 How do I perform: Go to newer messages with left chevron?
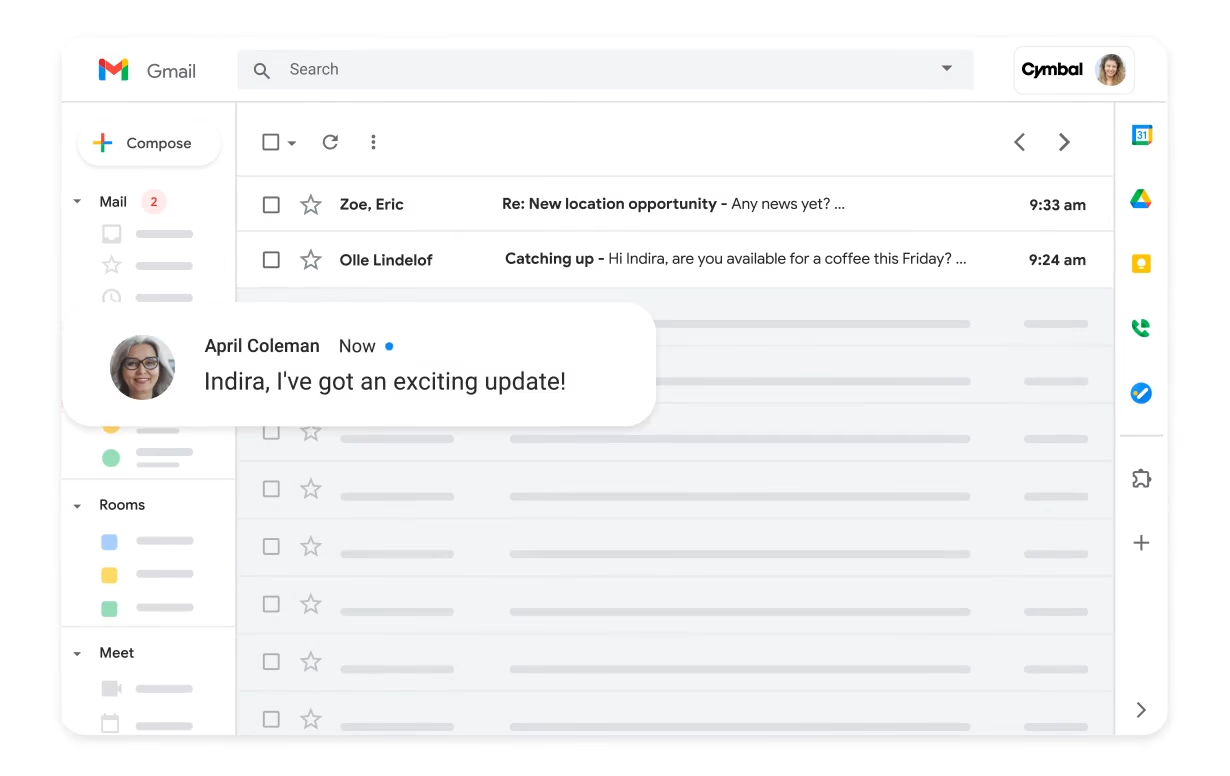pyautogui.click(x=1019, y=142)
